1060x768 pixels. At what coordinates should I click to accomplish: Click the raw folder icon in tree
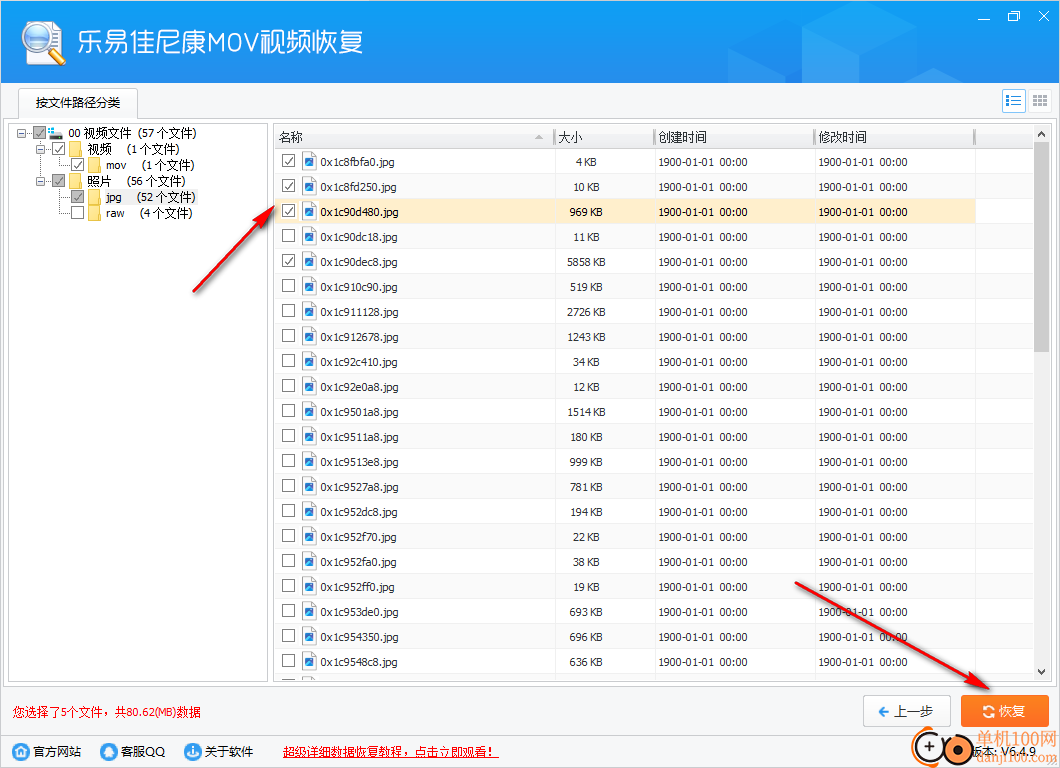(x=95, y=213)
